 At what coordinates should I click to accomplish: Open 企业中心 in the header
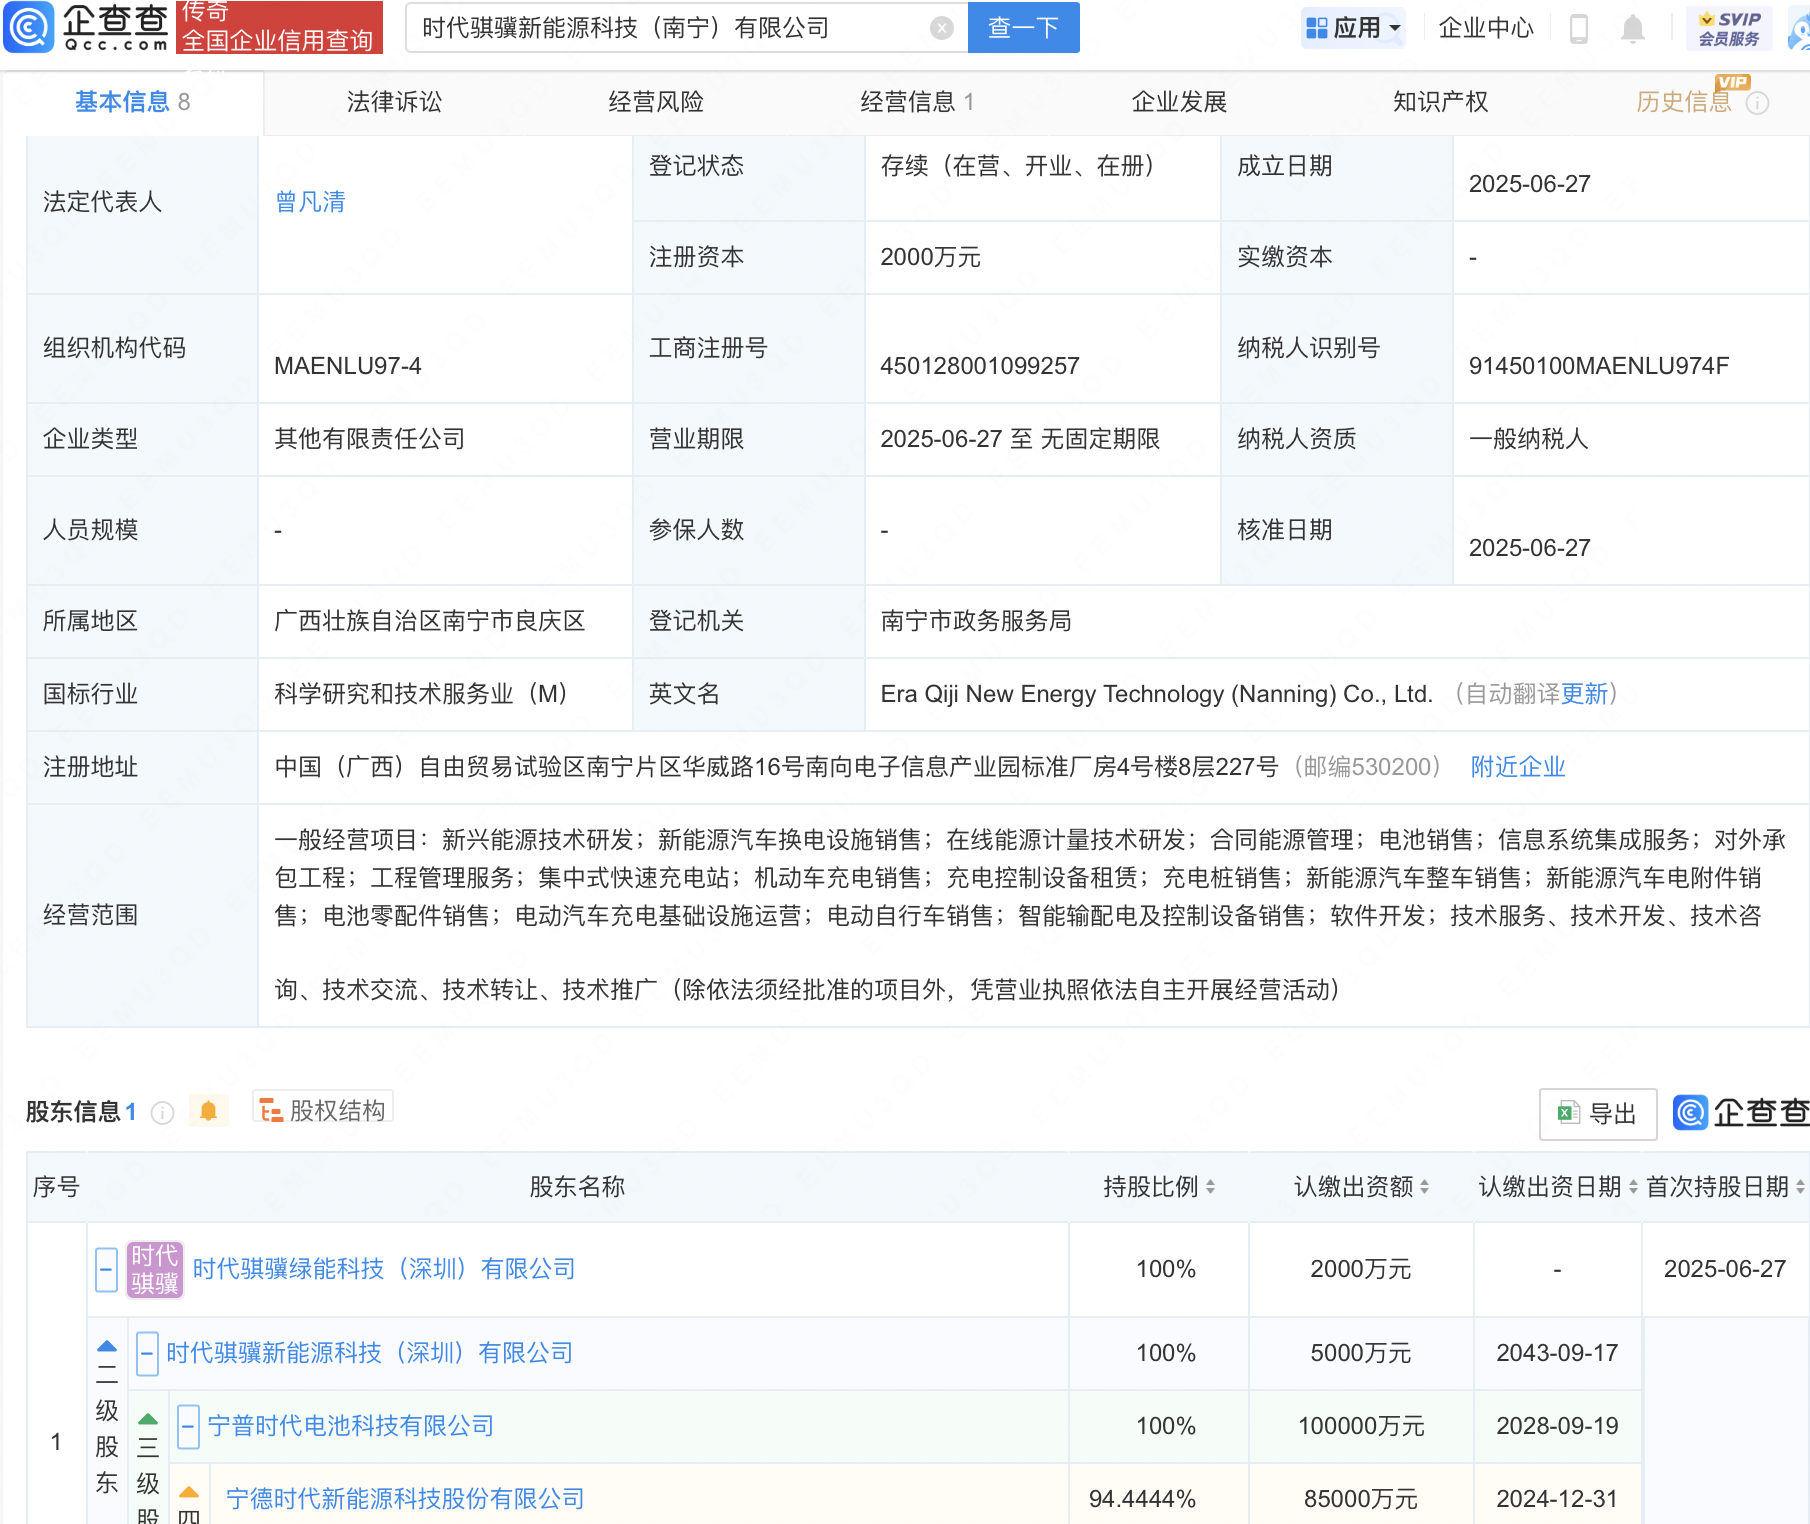point(1485,28)
